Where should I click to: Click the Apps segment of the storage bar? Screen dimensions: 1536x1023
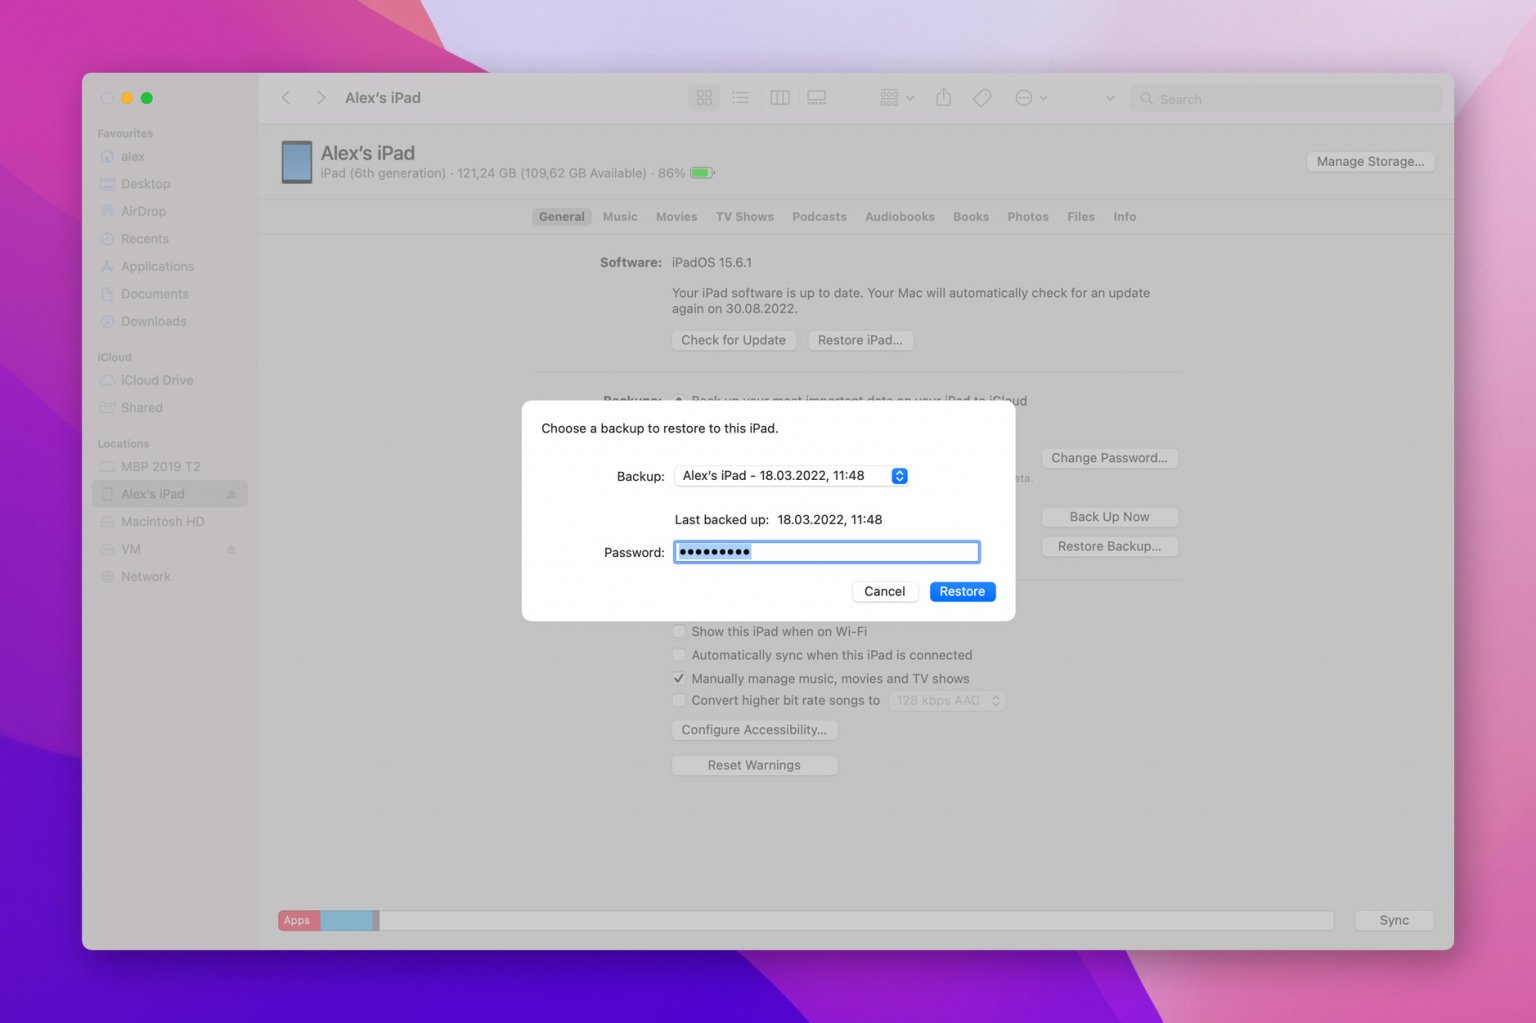coord(297,920)
